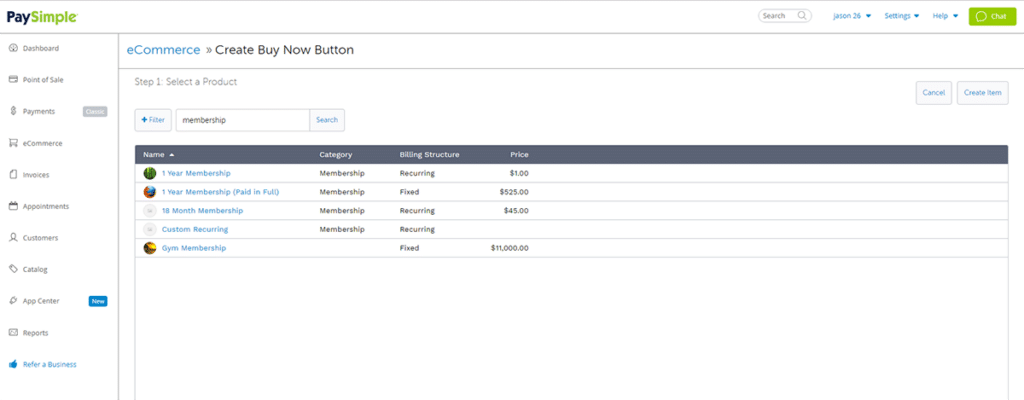Viewport: 1024px width, 400px height.
Task: Click the 18 Month Membership placeholder image
Action: 150,210
